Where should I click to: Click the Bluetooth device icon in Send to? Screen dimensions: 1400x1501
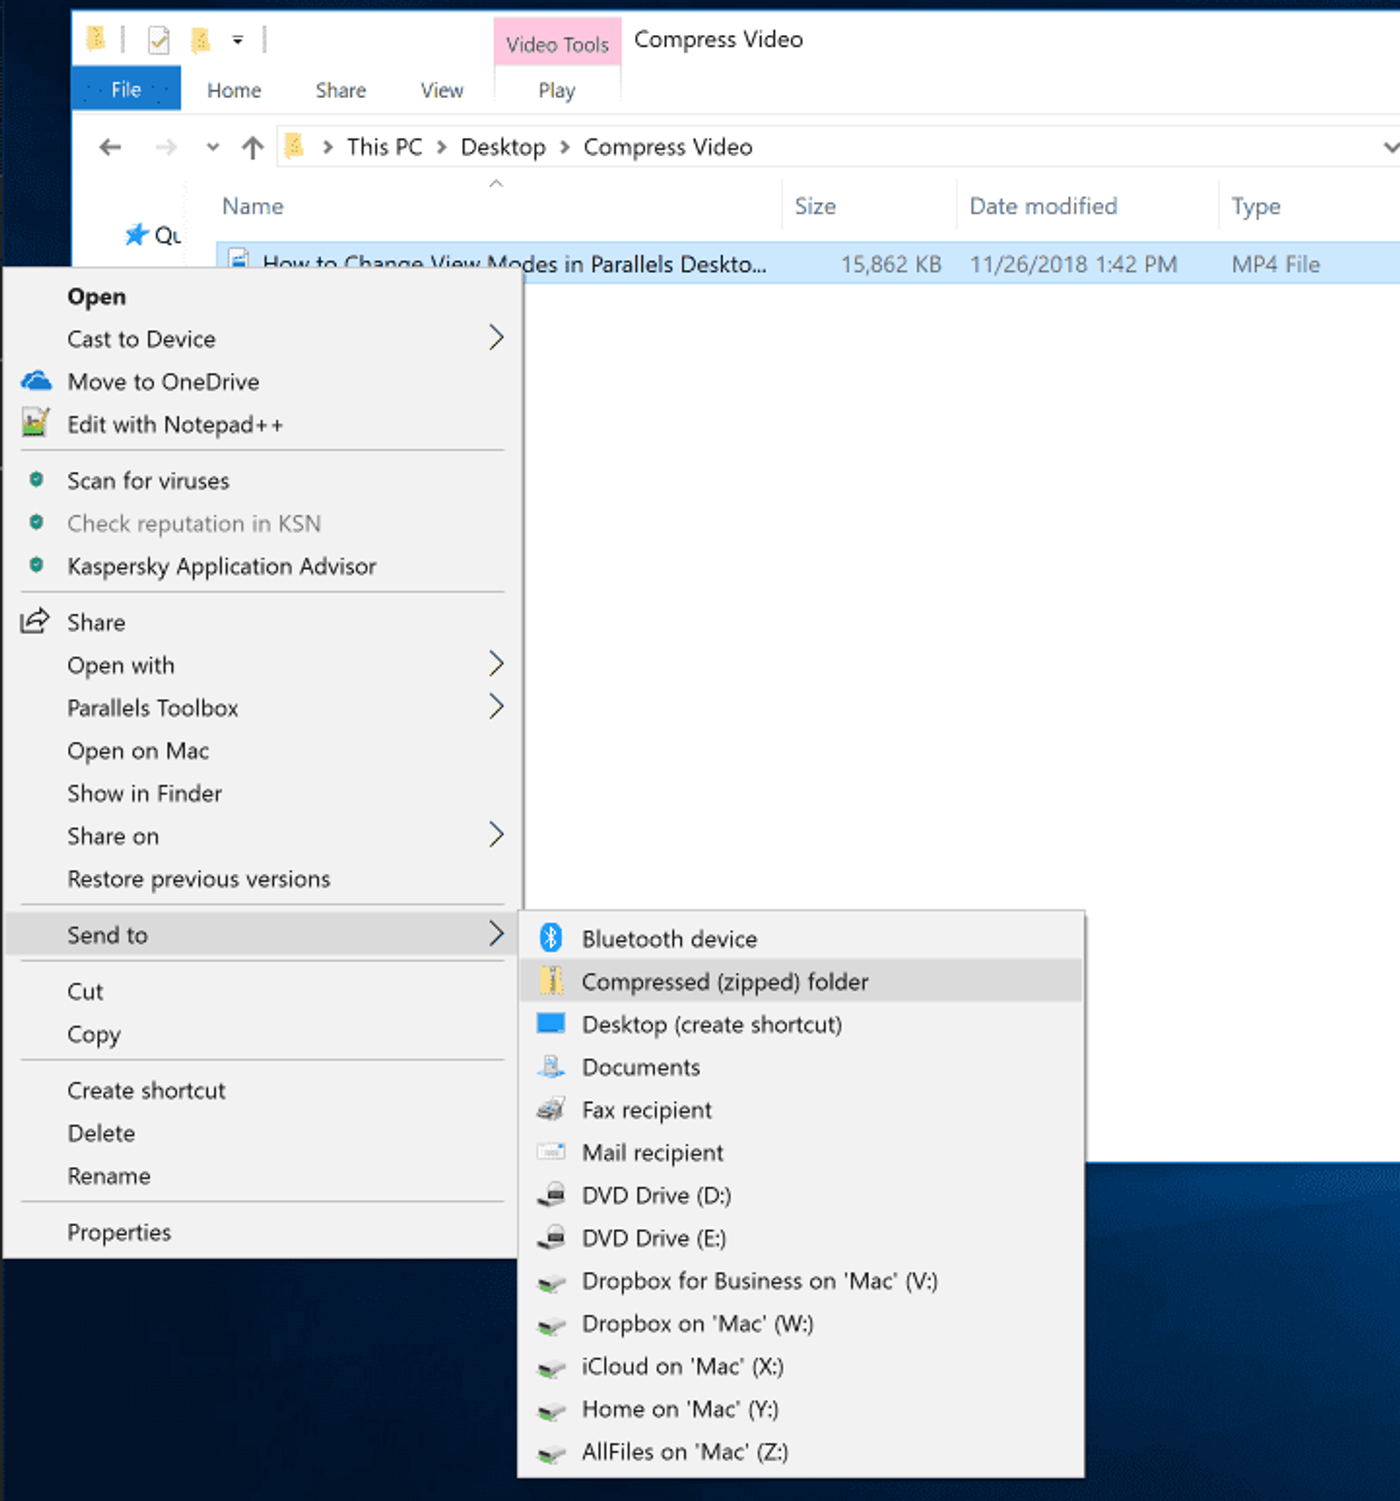552,938
